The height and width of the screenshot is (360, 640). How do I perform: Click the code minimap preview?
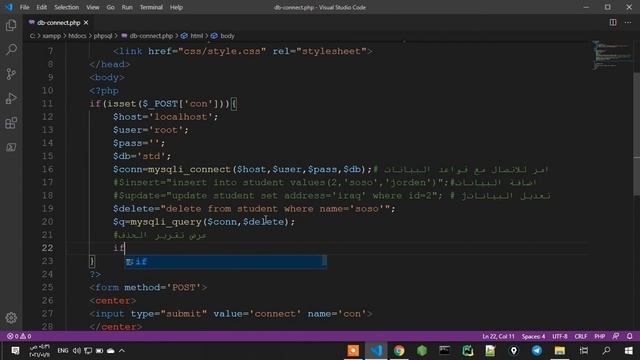[x=612, y=55]
